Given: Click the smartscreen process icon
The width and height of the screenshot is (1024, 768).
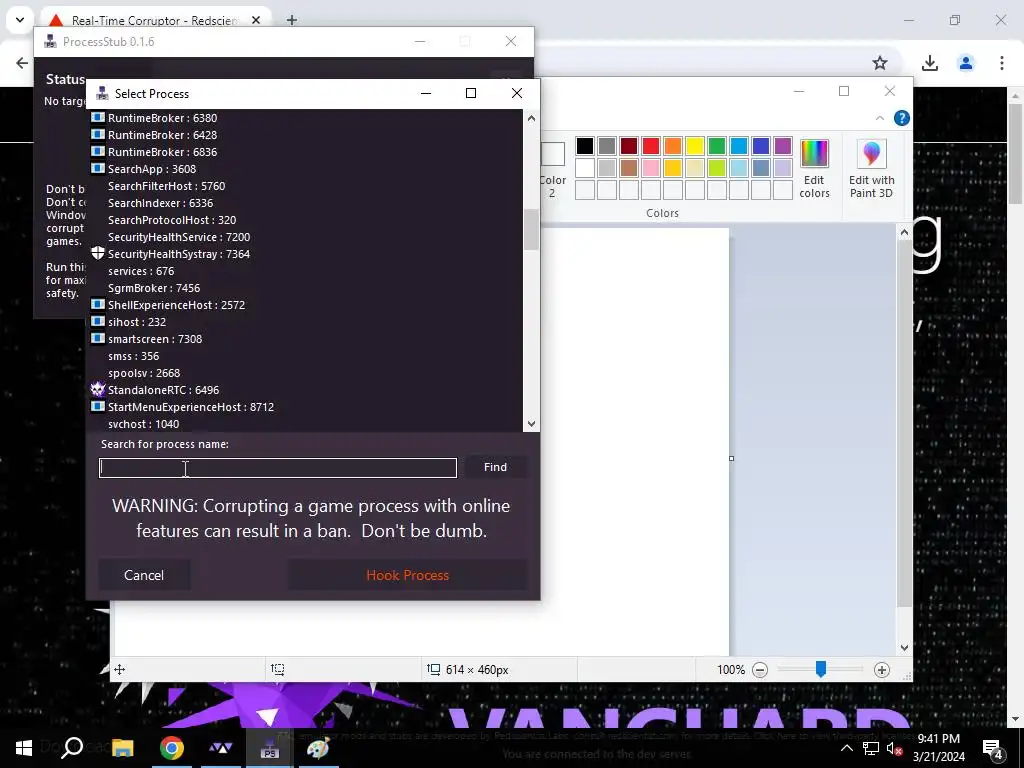Looking at the screenshot, I should pos(98,338).
